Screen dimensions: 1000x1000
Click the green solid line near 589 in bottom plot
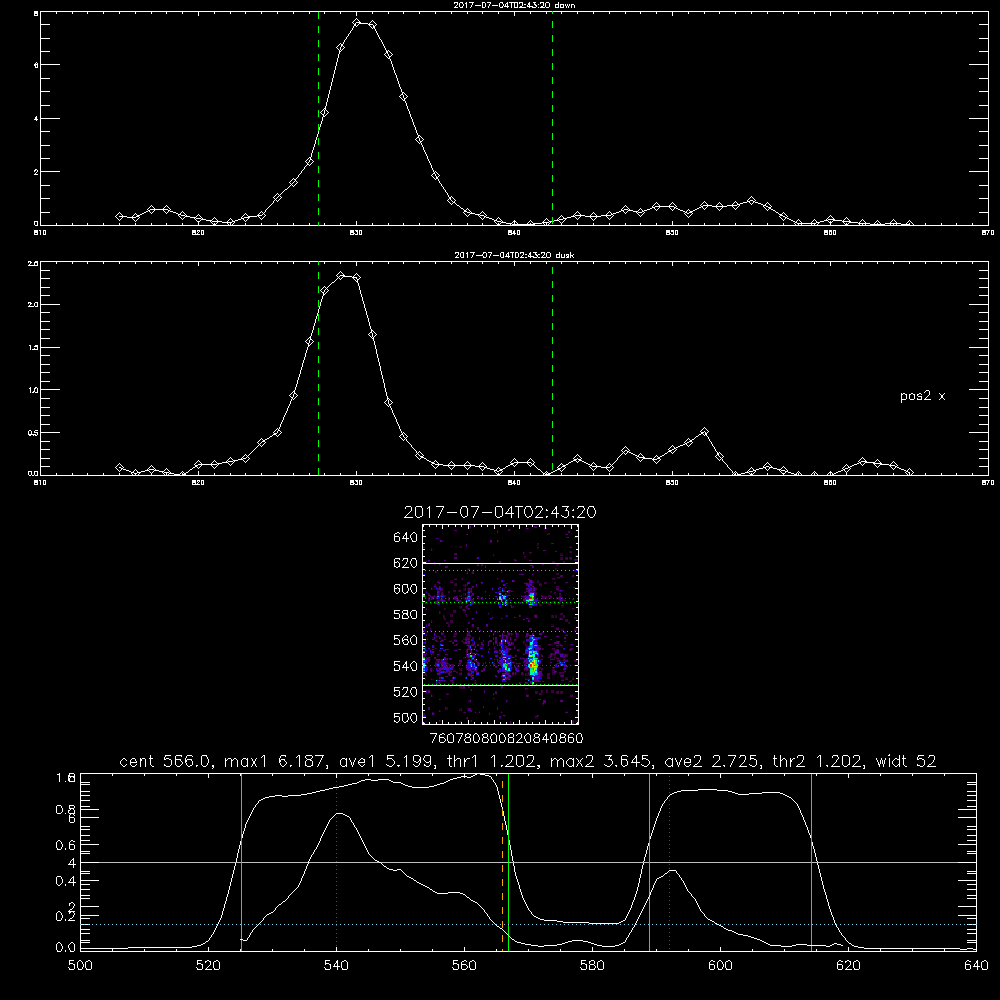click(x=649, y=862)
